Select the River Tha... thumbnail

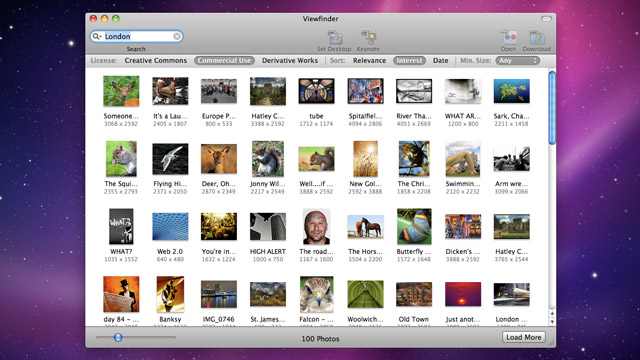[414, 91]
